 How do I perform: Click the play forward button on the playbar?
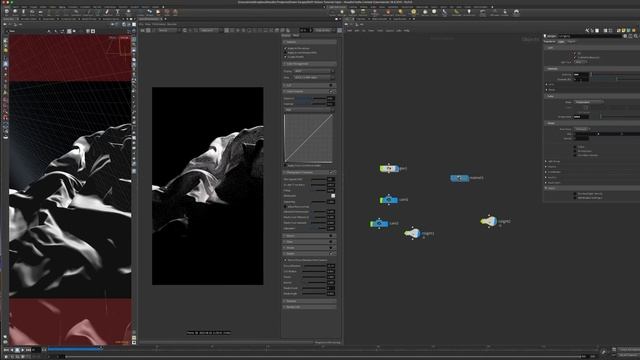(22, 350)
